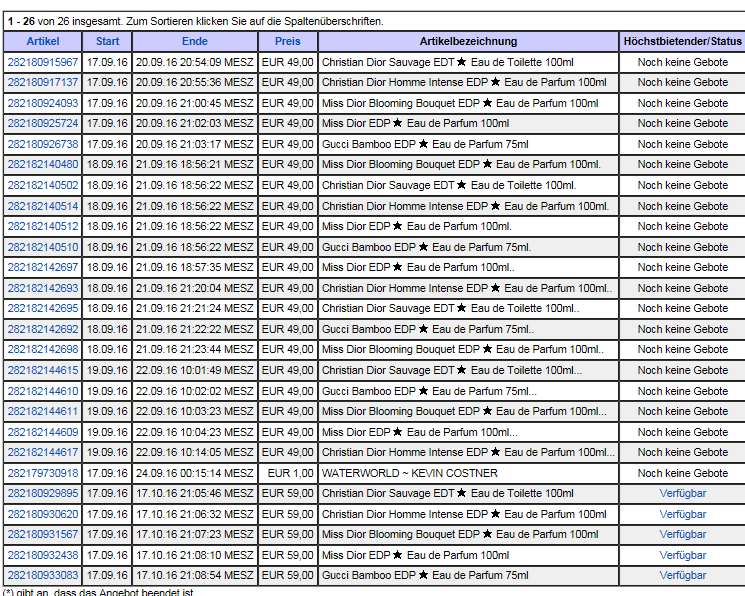Select the '1 - 26 von 26 insgesamt' text

point(65,21)
